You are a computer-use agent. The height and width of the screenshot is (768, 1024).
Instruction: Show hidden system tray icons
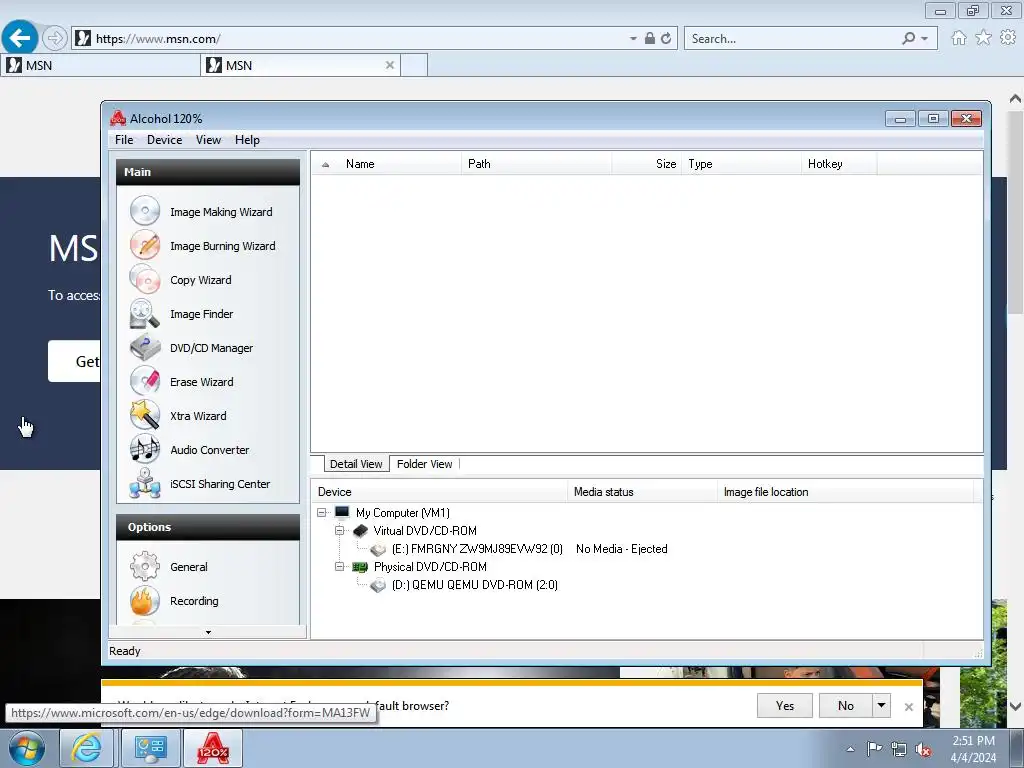(x=850, y=749)
